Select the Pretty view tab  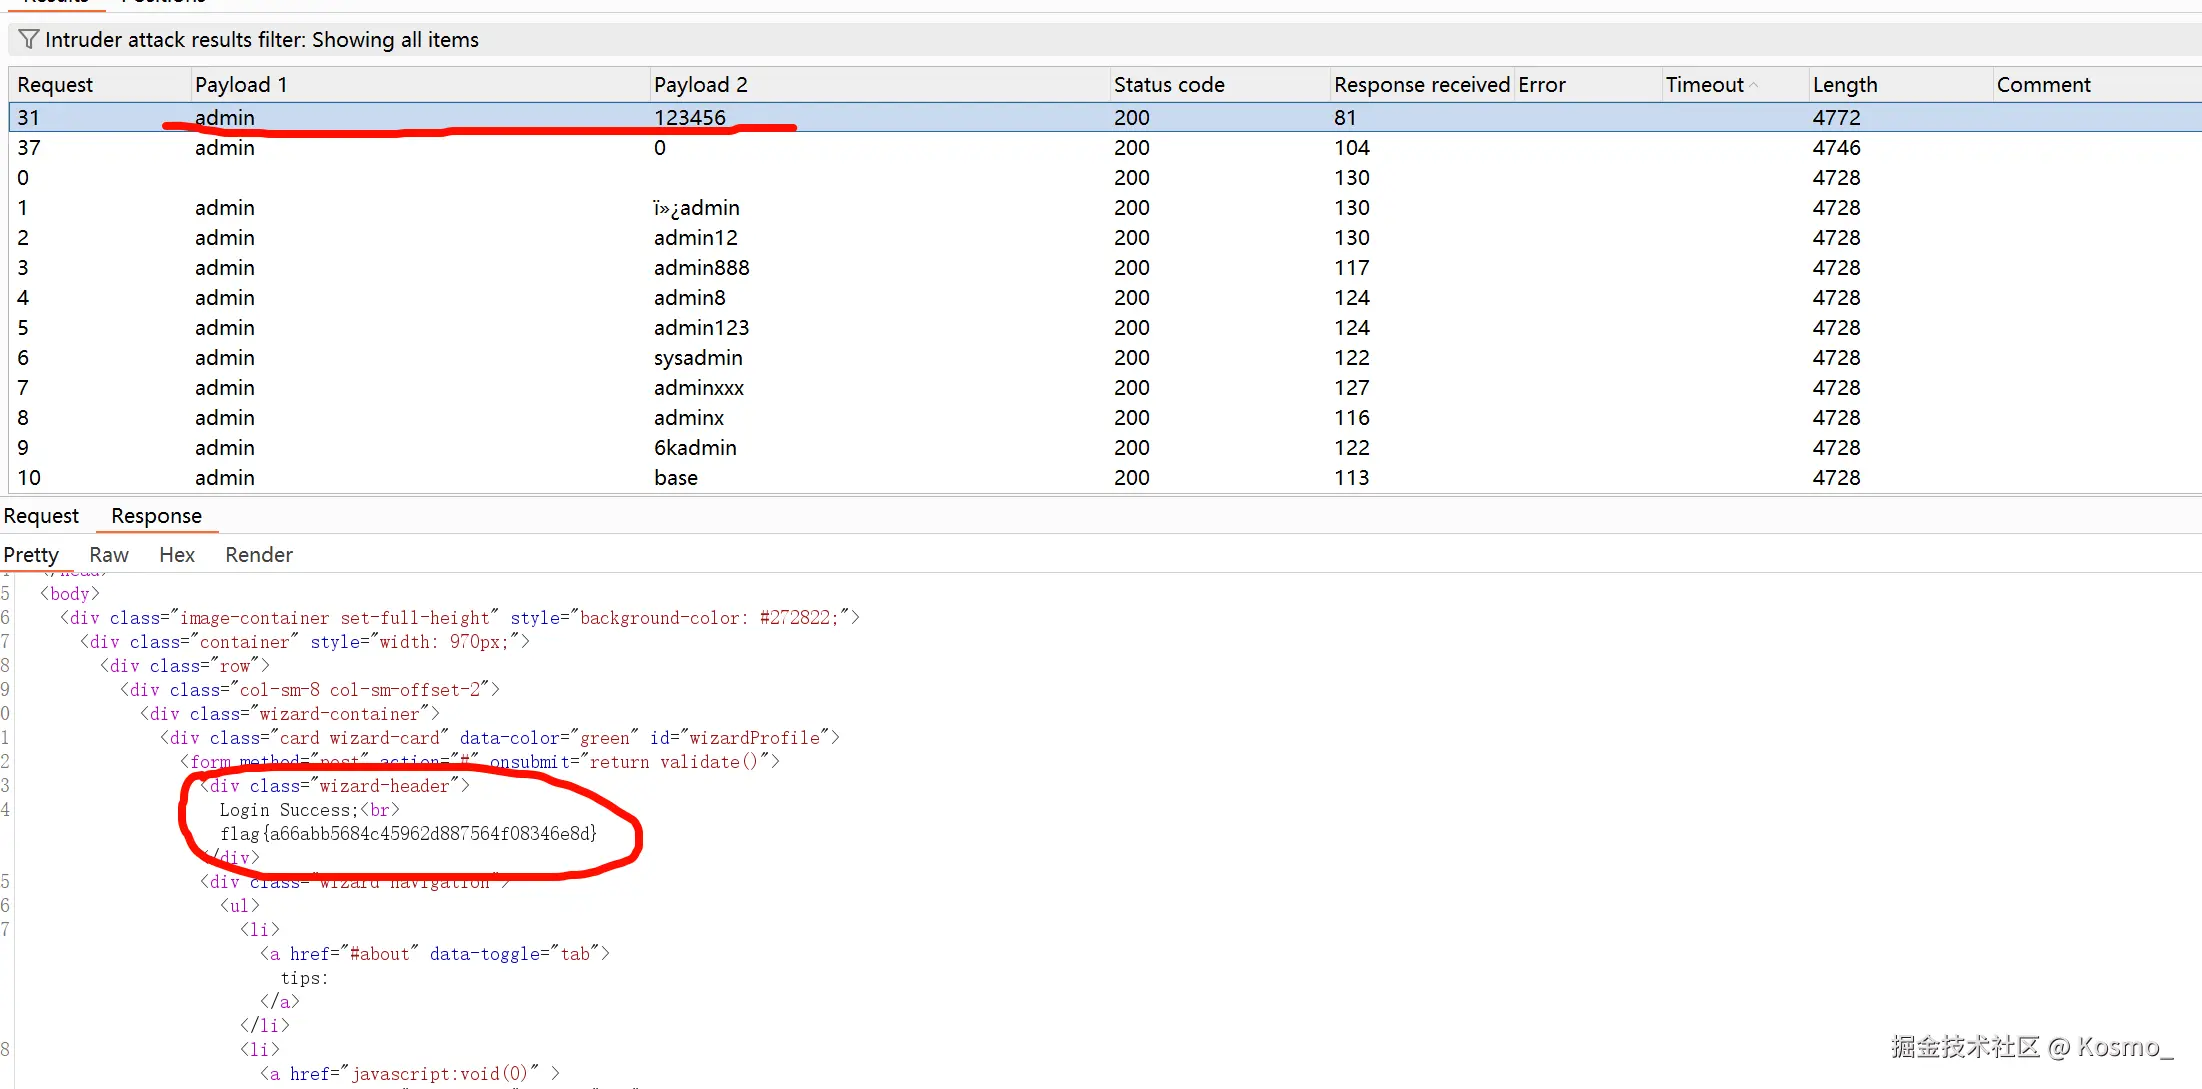[31, 555]
